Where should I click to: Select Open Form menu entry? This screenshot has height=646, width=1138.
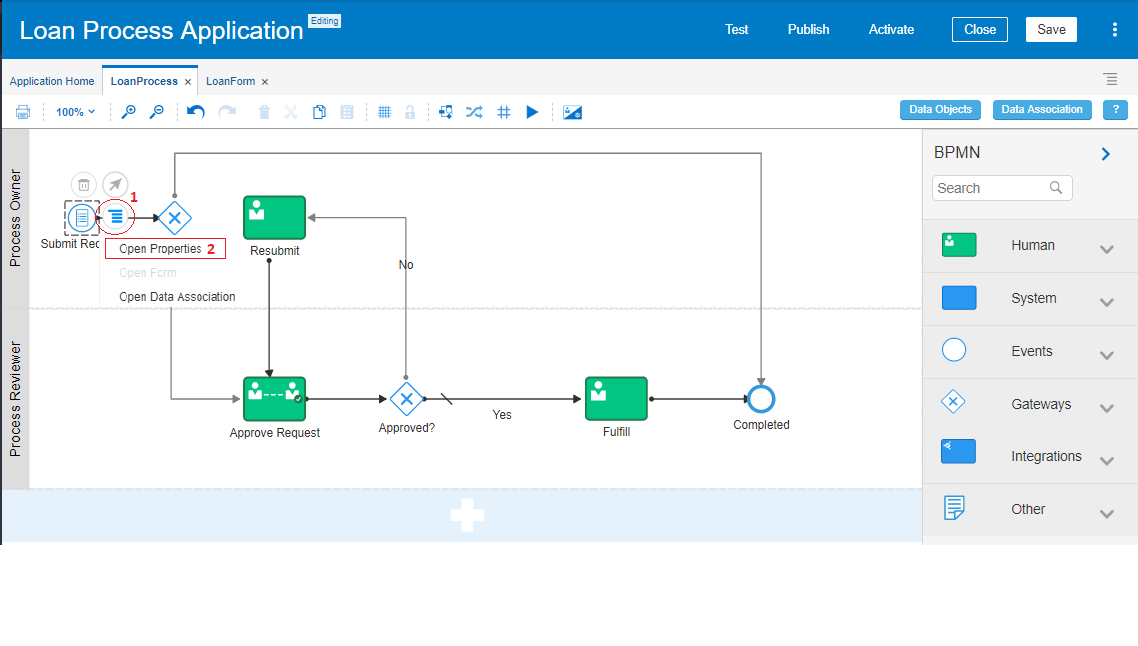click(147, 273)
